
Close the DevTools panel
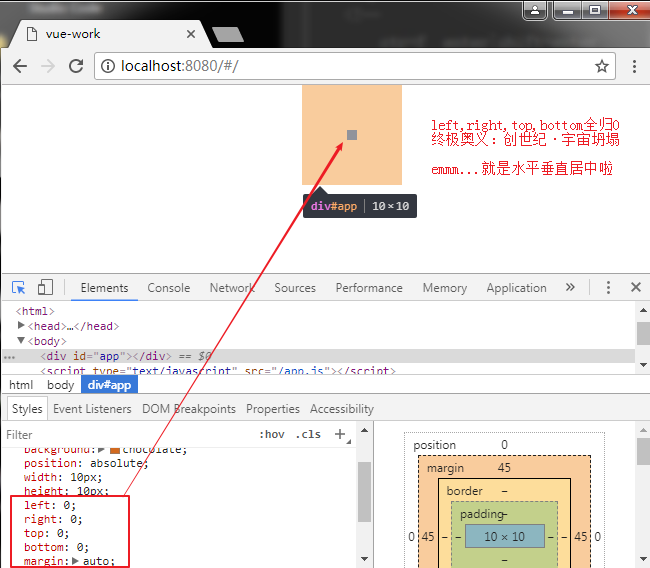tap(635, 287)
